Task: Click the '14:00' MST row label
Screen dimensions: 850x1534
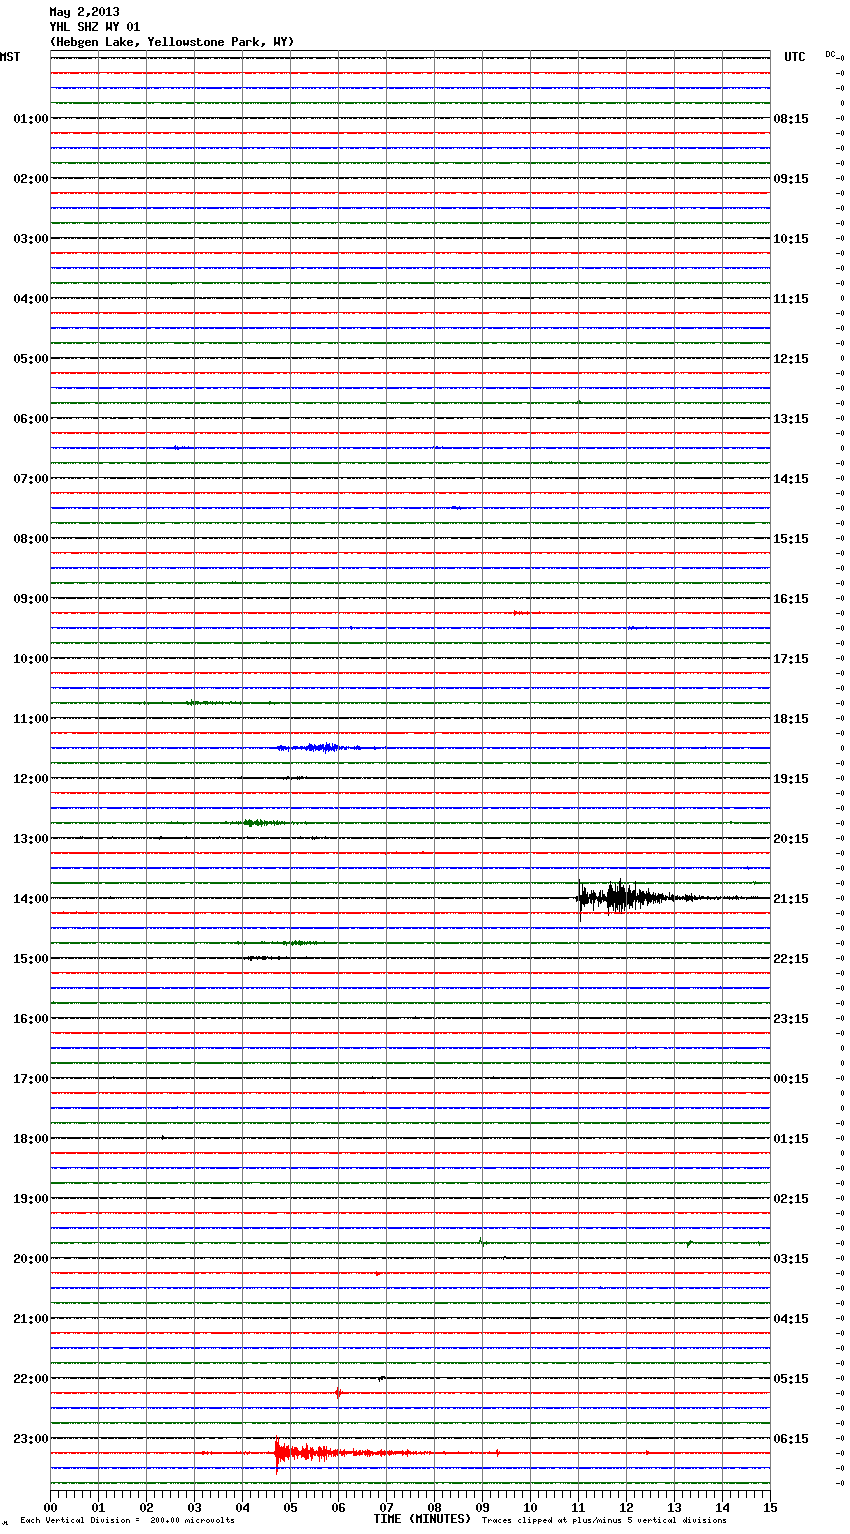Action: (31, 899)
